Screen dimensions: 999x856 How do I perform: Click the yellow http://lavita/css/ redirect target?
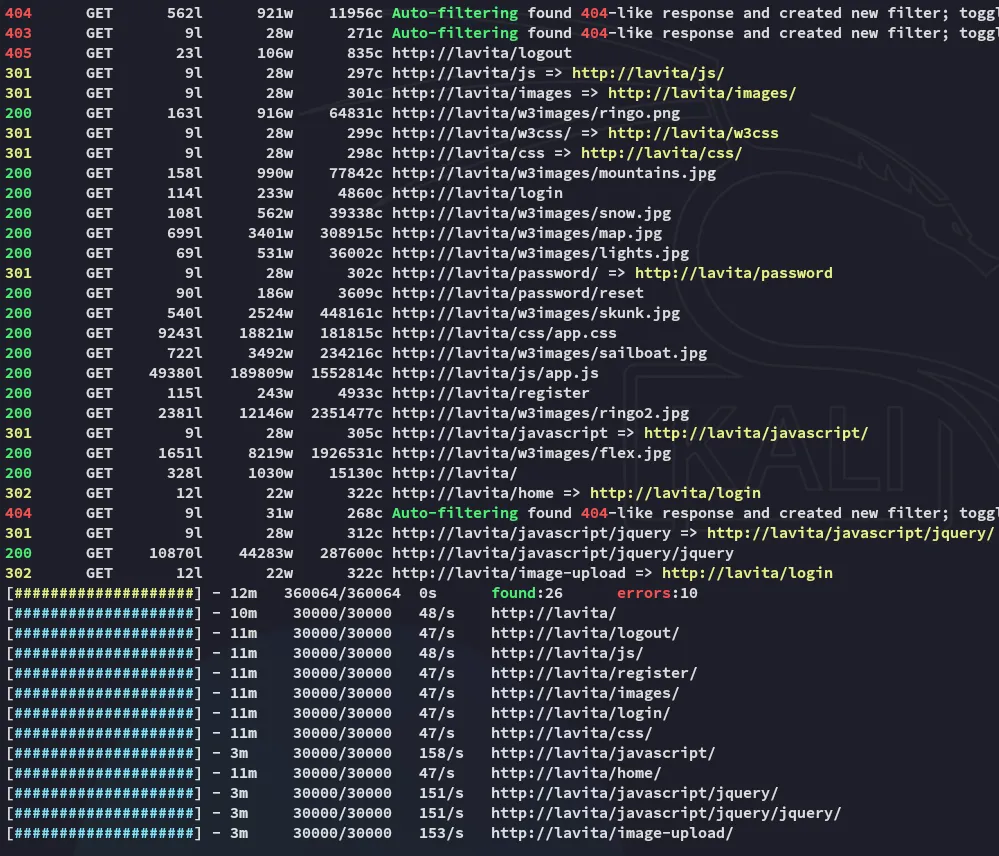(x=661, y=153)
